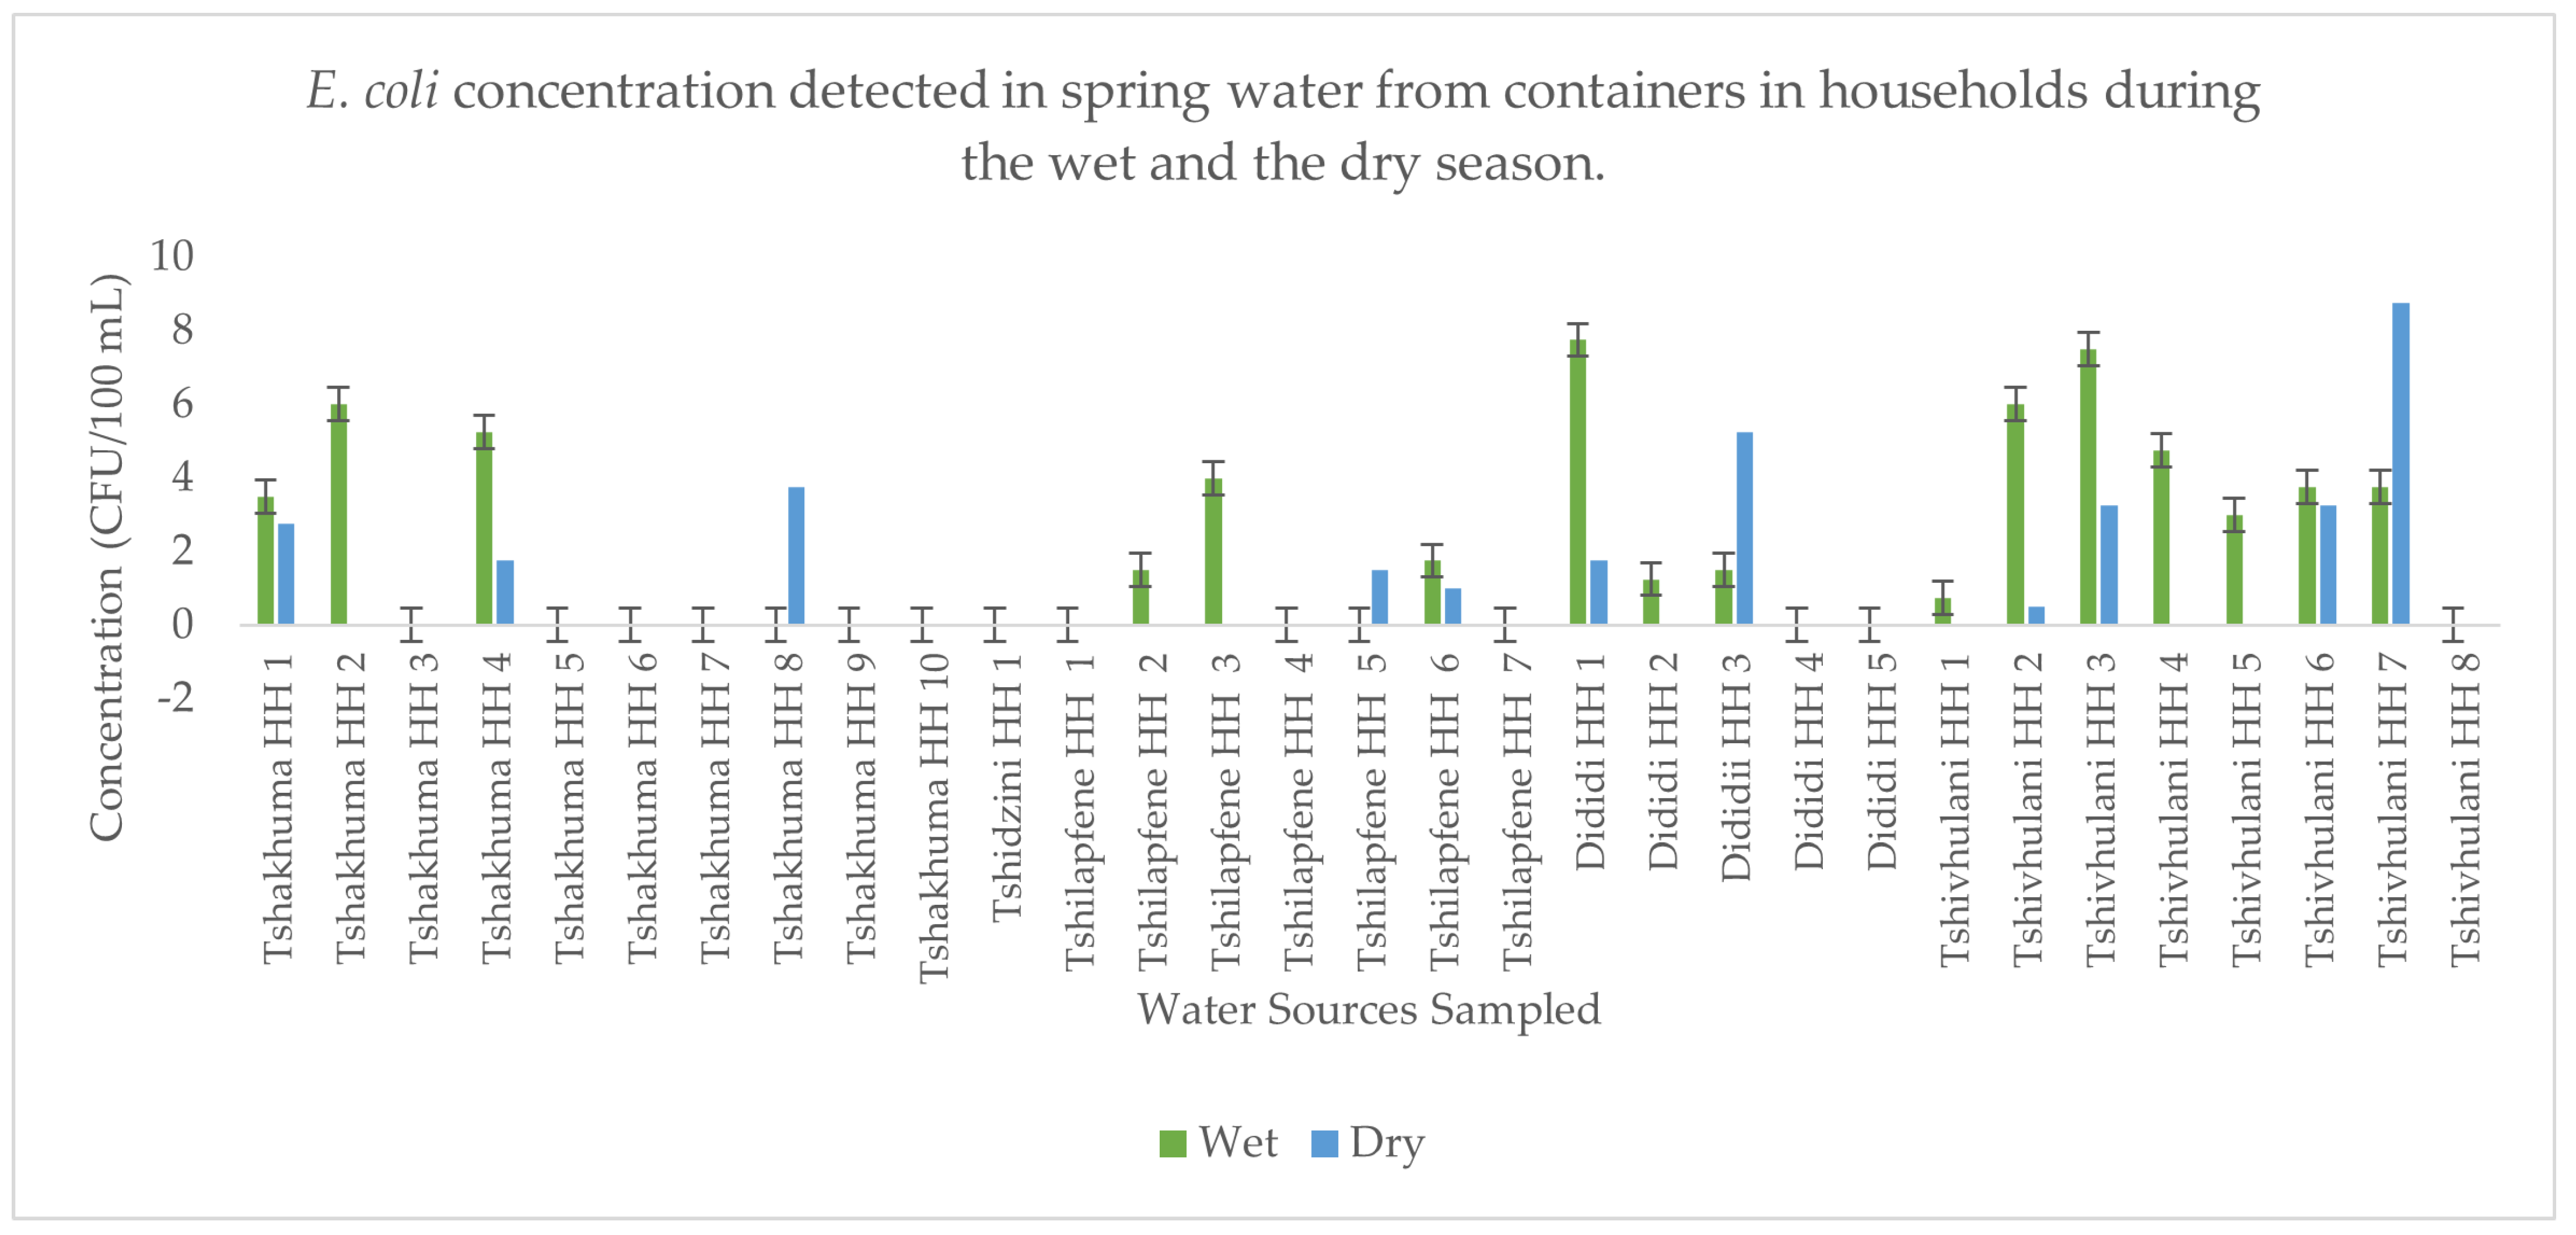Select the green Tshivhulani HH 3 wet bar
Viewport: 2576px width, 1235px height.
tap(2088, 487)
